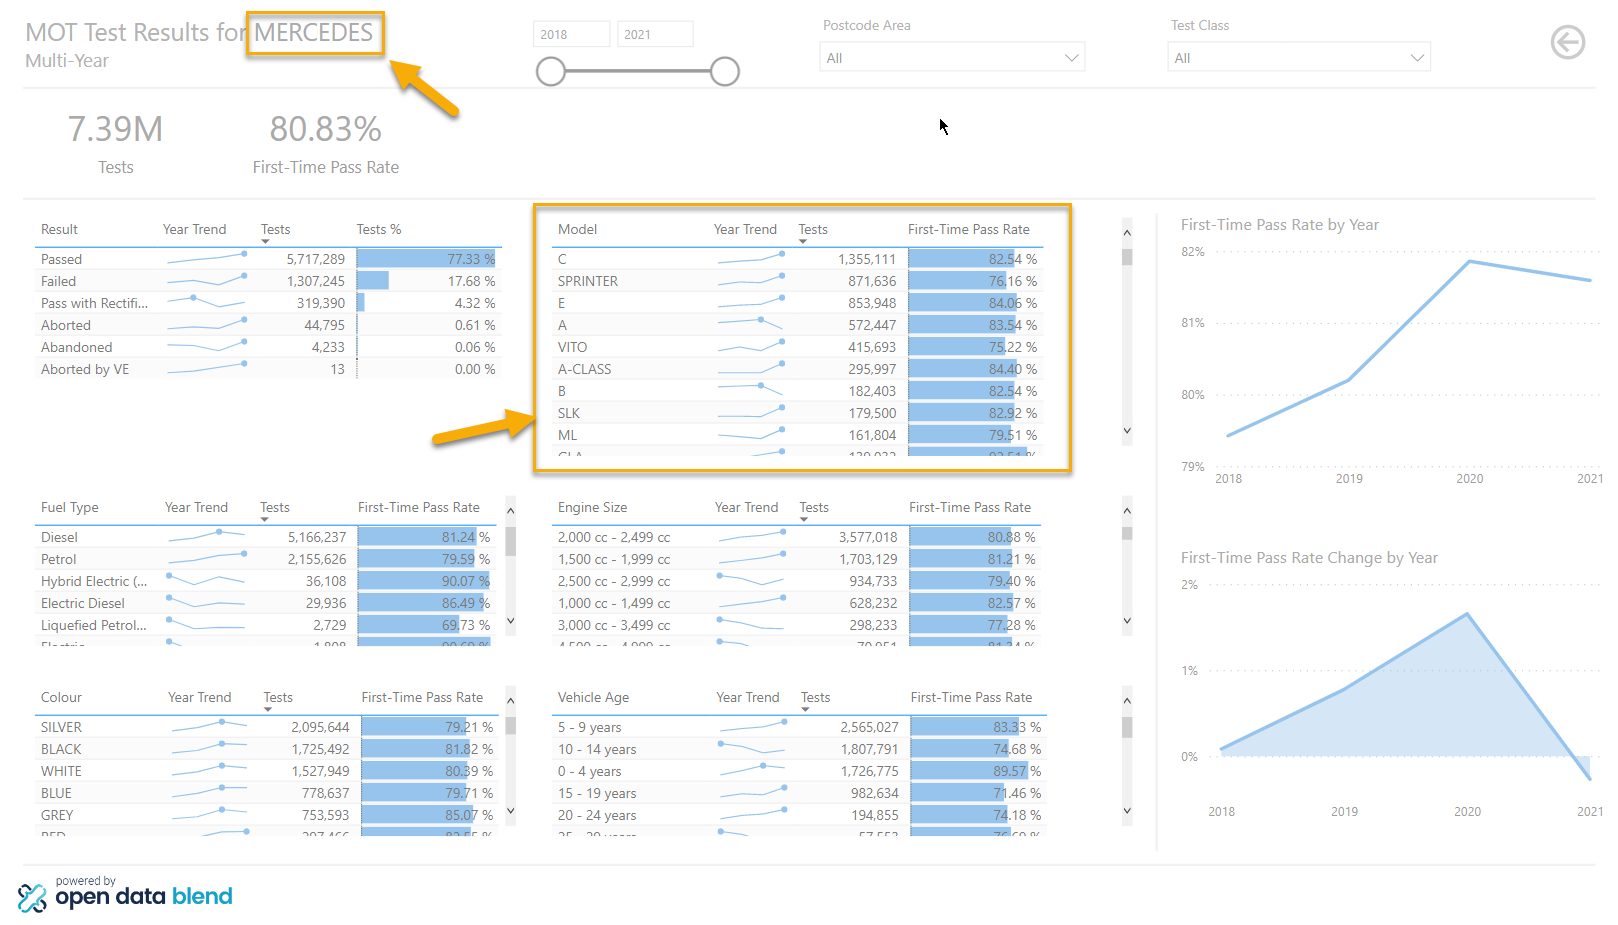The image size is (1618, 925).
Task: Click First-Time Pass Rate Change by Year title
Action: (x=1309, y=558)
